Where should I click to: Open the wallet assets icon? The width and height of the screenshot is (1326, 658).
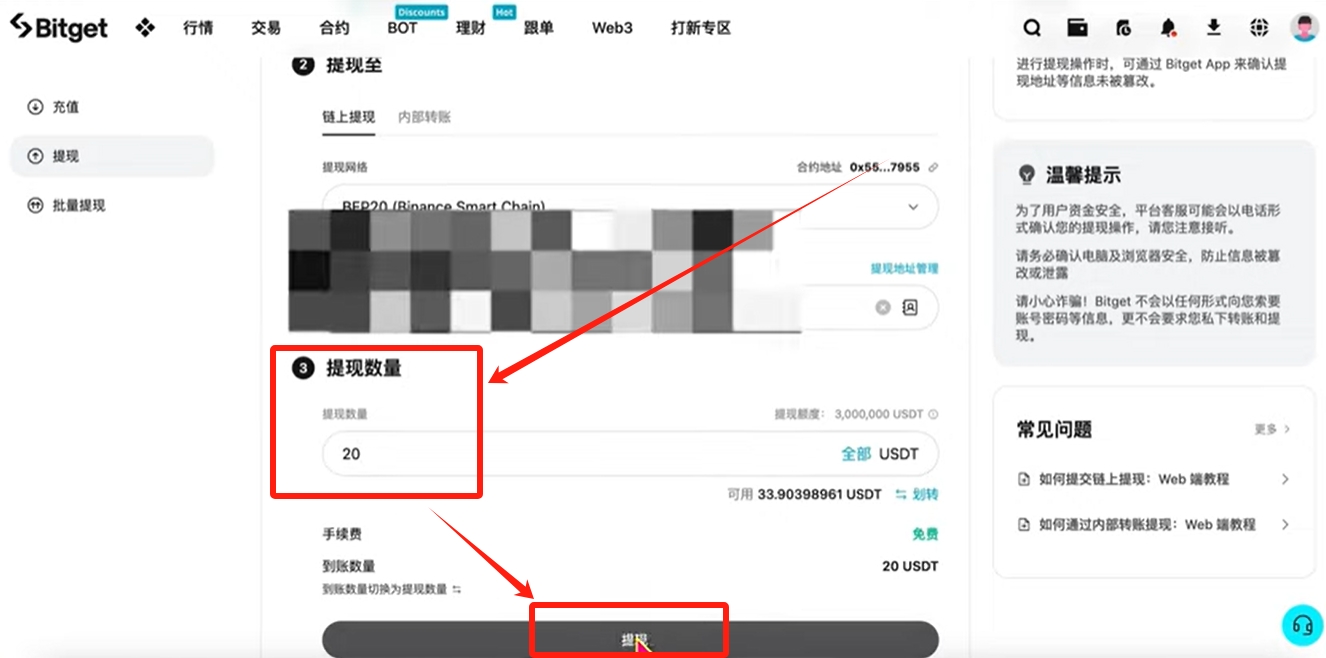pyautogui.click(x=1077, y=27)
